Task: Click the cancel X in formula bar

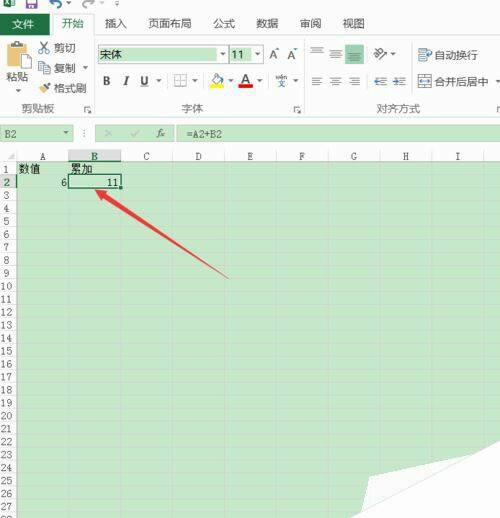Action: 108,134
